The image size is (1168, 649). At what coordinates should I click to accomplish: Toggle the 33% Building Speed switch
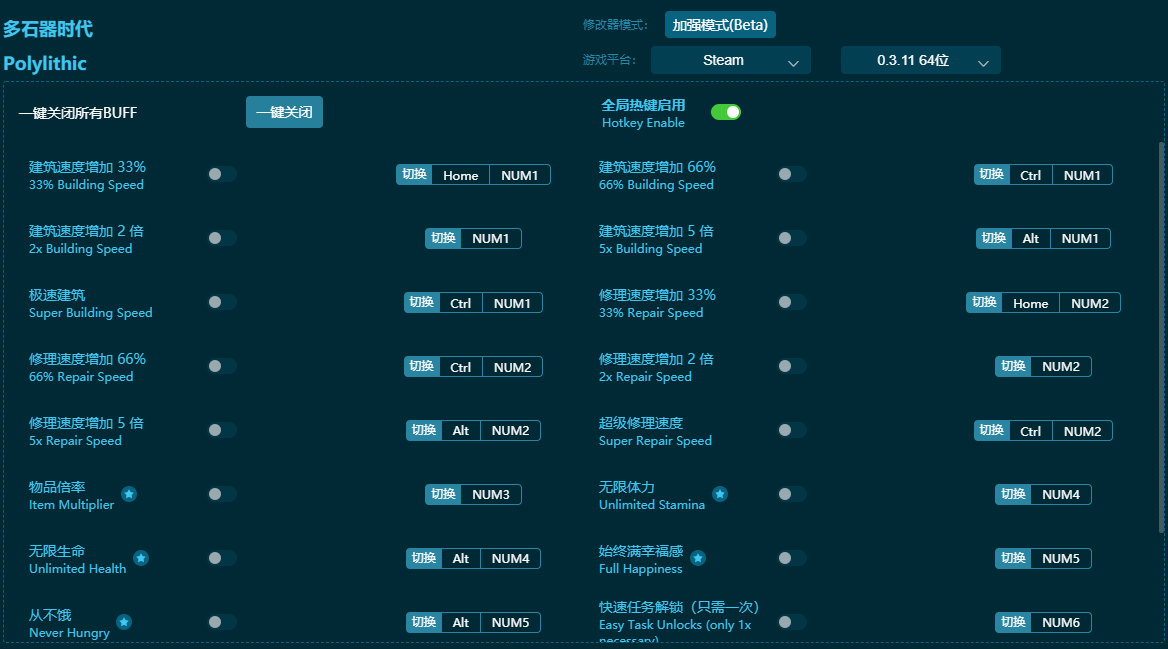tap(221, 173)
